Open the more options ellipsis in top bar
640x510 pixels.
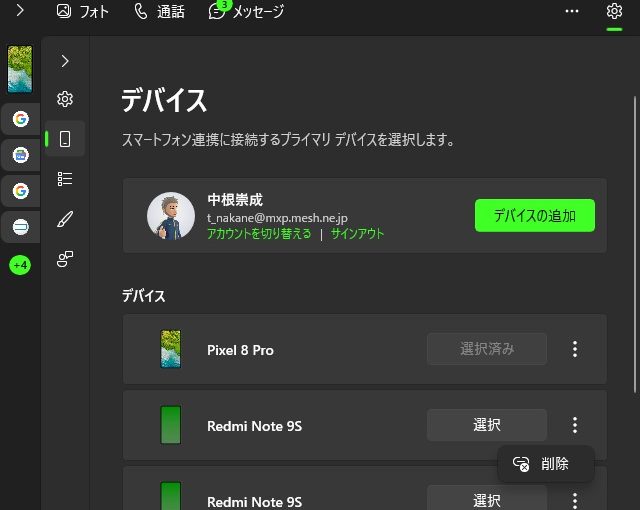[x=572, y=11]
